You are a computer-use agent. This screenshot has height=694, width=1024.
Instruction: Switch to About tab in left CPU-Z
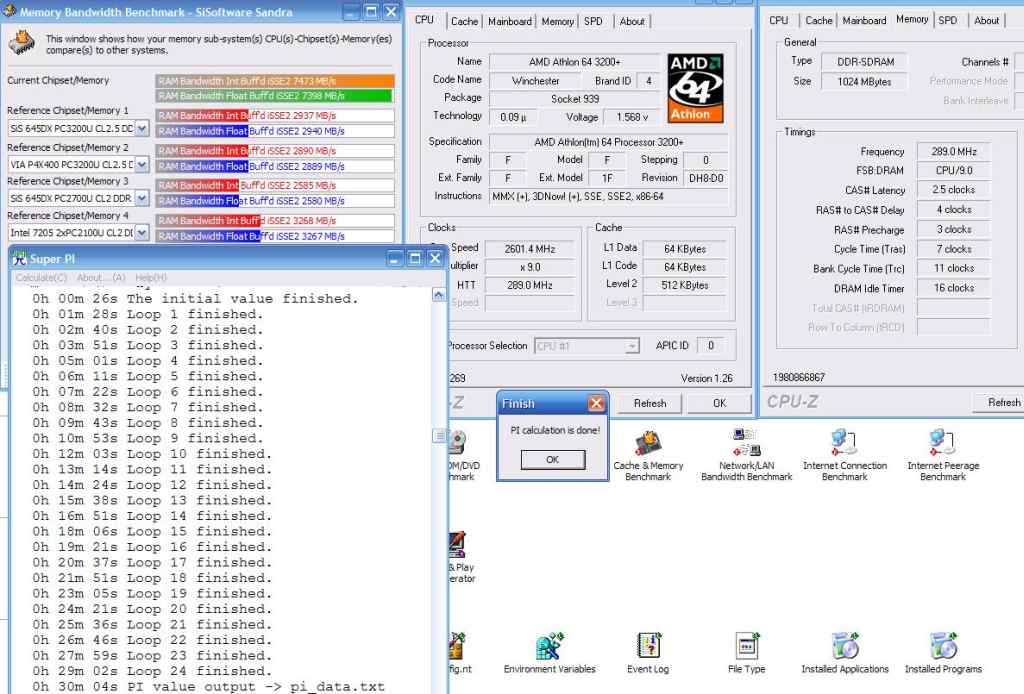[632, 21]
